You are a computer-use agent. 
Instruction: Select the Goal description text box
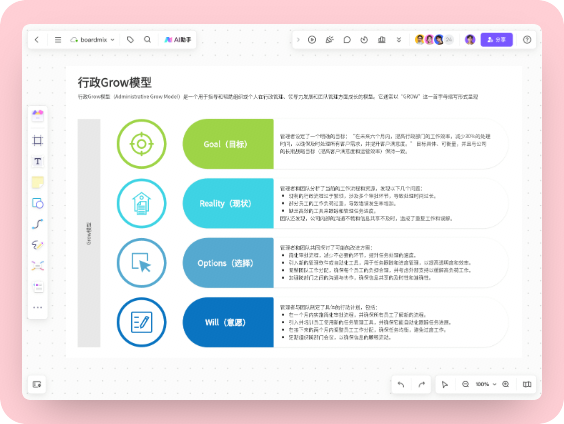tap(385, 144)
